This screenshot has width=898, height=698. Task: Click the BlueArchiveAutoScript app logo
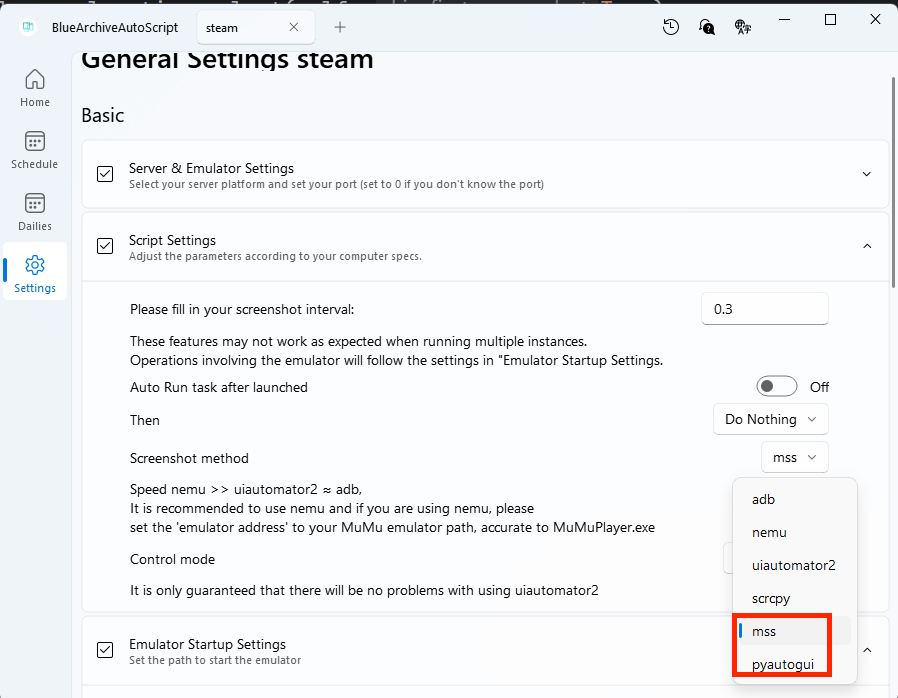click(x=28, y=27)
